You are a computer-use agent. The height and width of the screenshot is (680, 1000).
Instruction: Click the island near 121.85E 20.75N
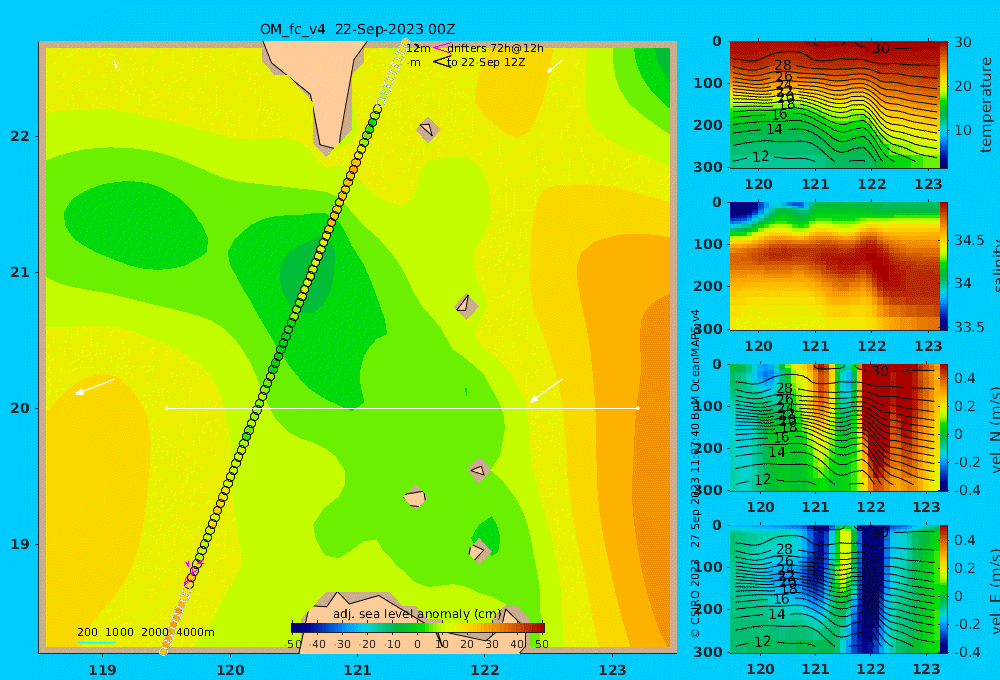466,305
